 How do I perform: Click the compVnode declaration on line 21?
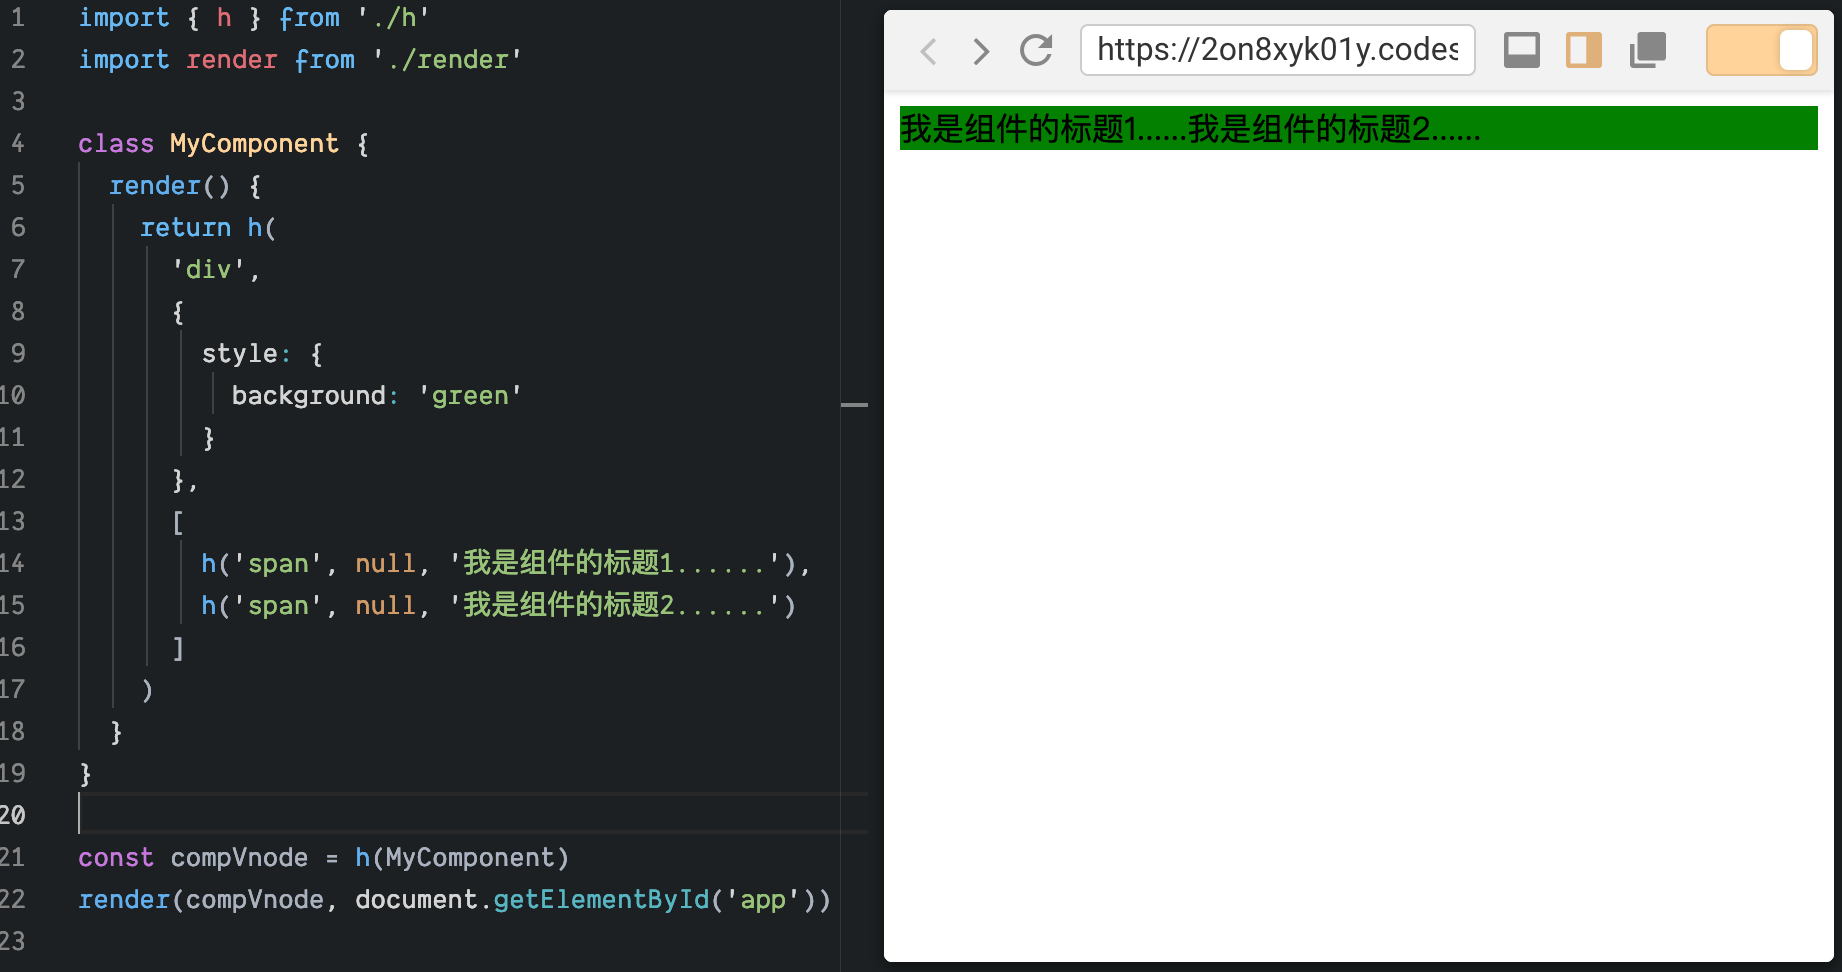(x=239, y=858)
